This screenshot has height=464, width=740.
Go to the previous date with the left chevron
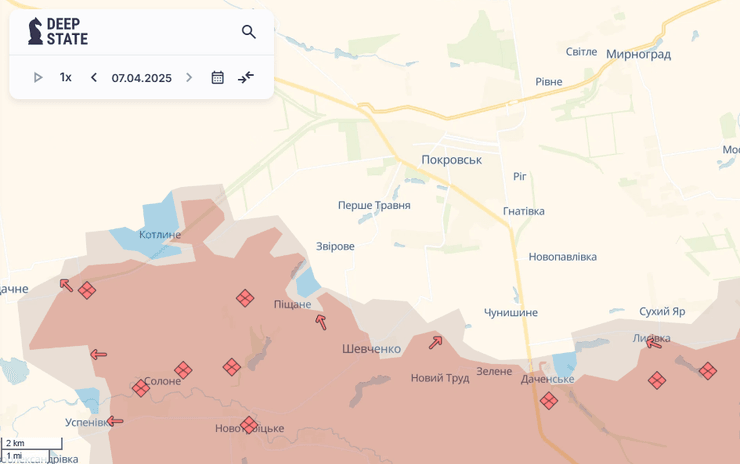click(x=94, y=77)
